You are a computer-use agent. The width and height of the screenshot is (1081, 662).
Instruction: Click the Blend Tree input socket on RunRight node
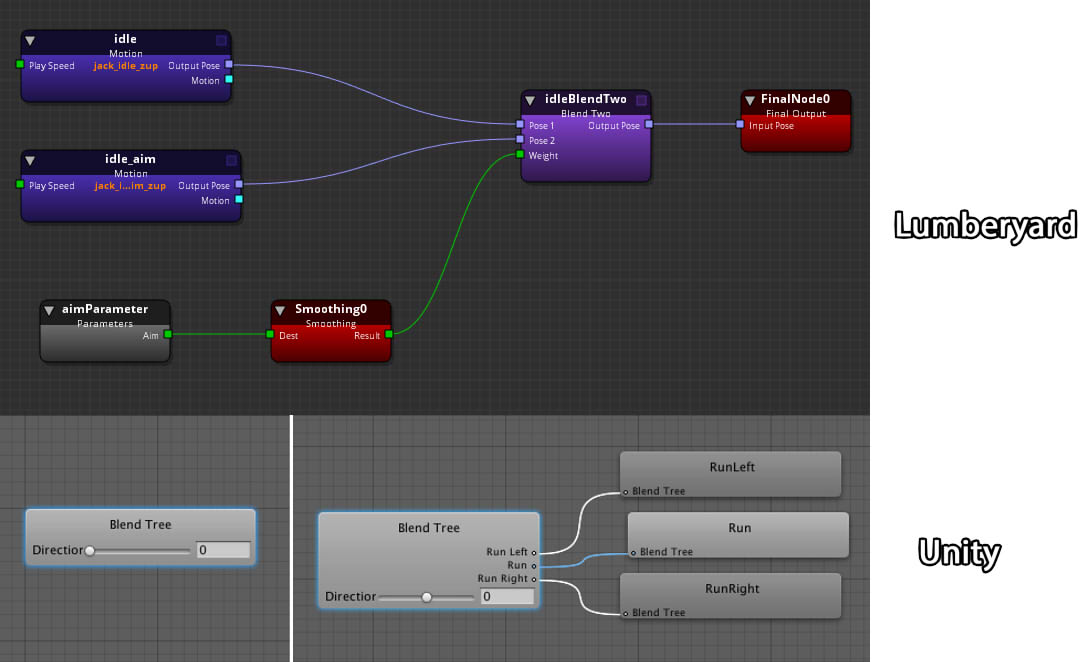coord(626,614)
